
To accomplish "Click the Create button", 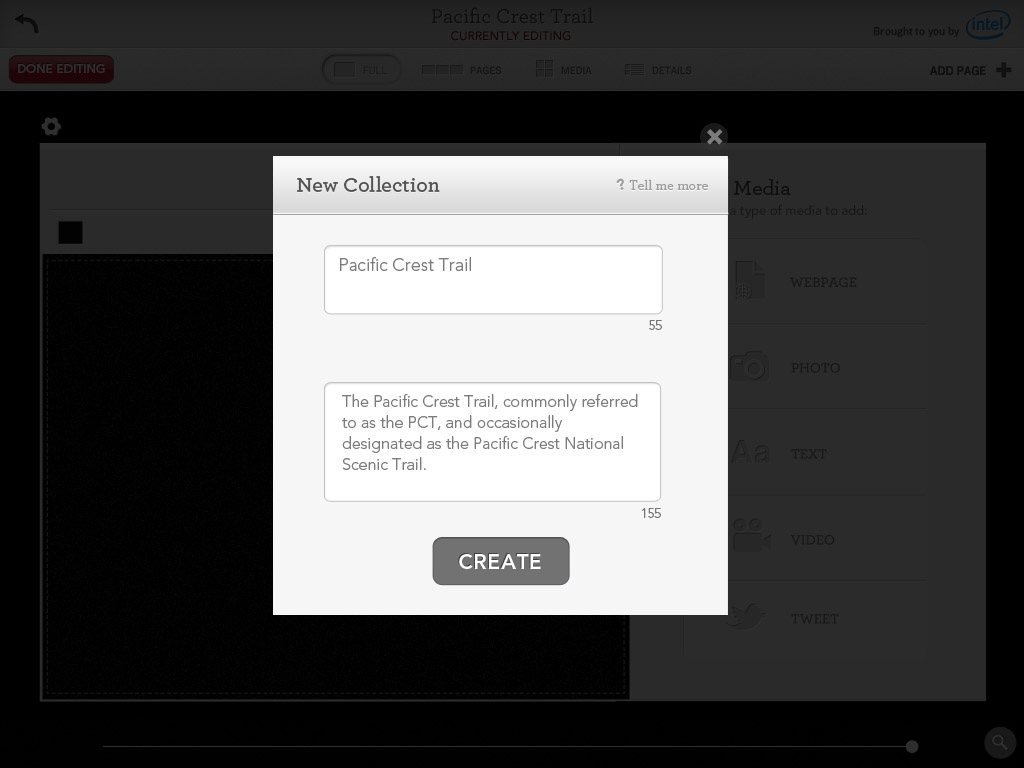I will [x=501, y=561].
